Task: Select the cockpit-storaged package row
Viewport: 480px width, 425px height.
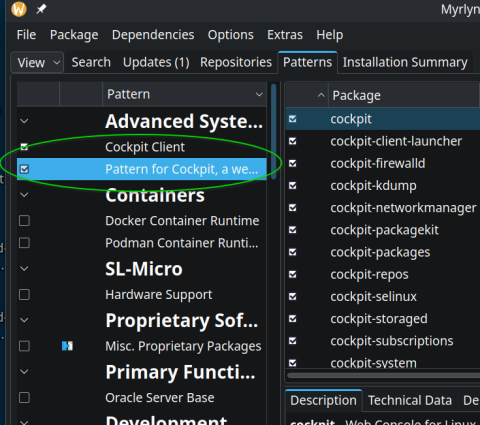Action: point(383,319)
